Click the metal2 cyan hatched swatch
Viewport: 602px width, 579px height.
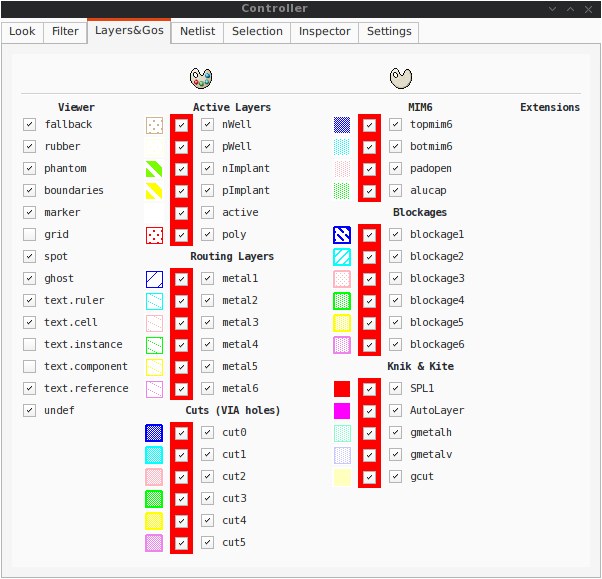click(154, 301)
